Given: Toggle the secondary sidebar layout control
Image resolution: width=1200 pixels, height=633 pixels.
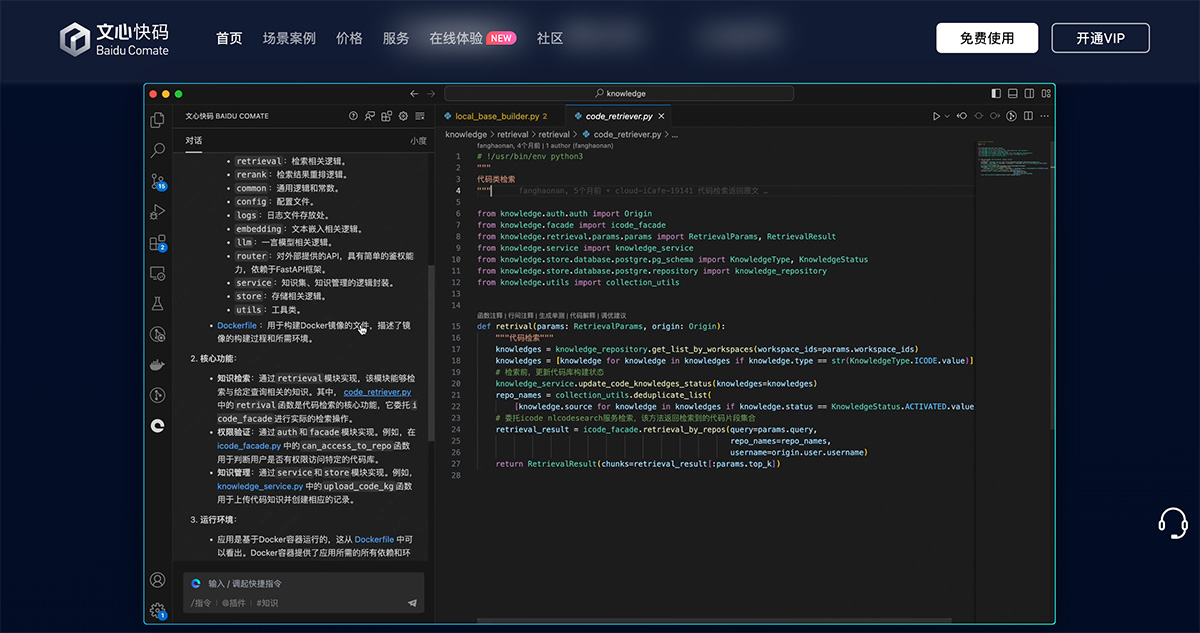Looking at the screenshot, I should 1028,92.
